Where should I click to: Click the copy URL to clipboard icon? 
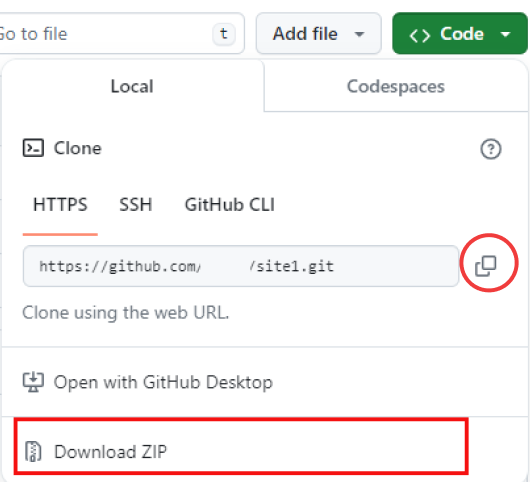(486, 266)
